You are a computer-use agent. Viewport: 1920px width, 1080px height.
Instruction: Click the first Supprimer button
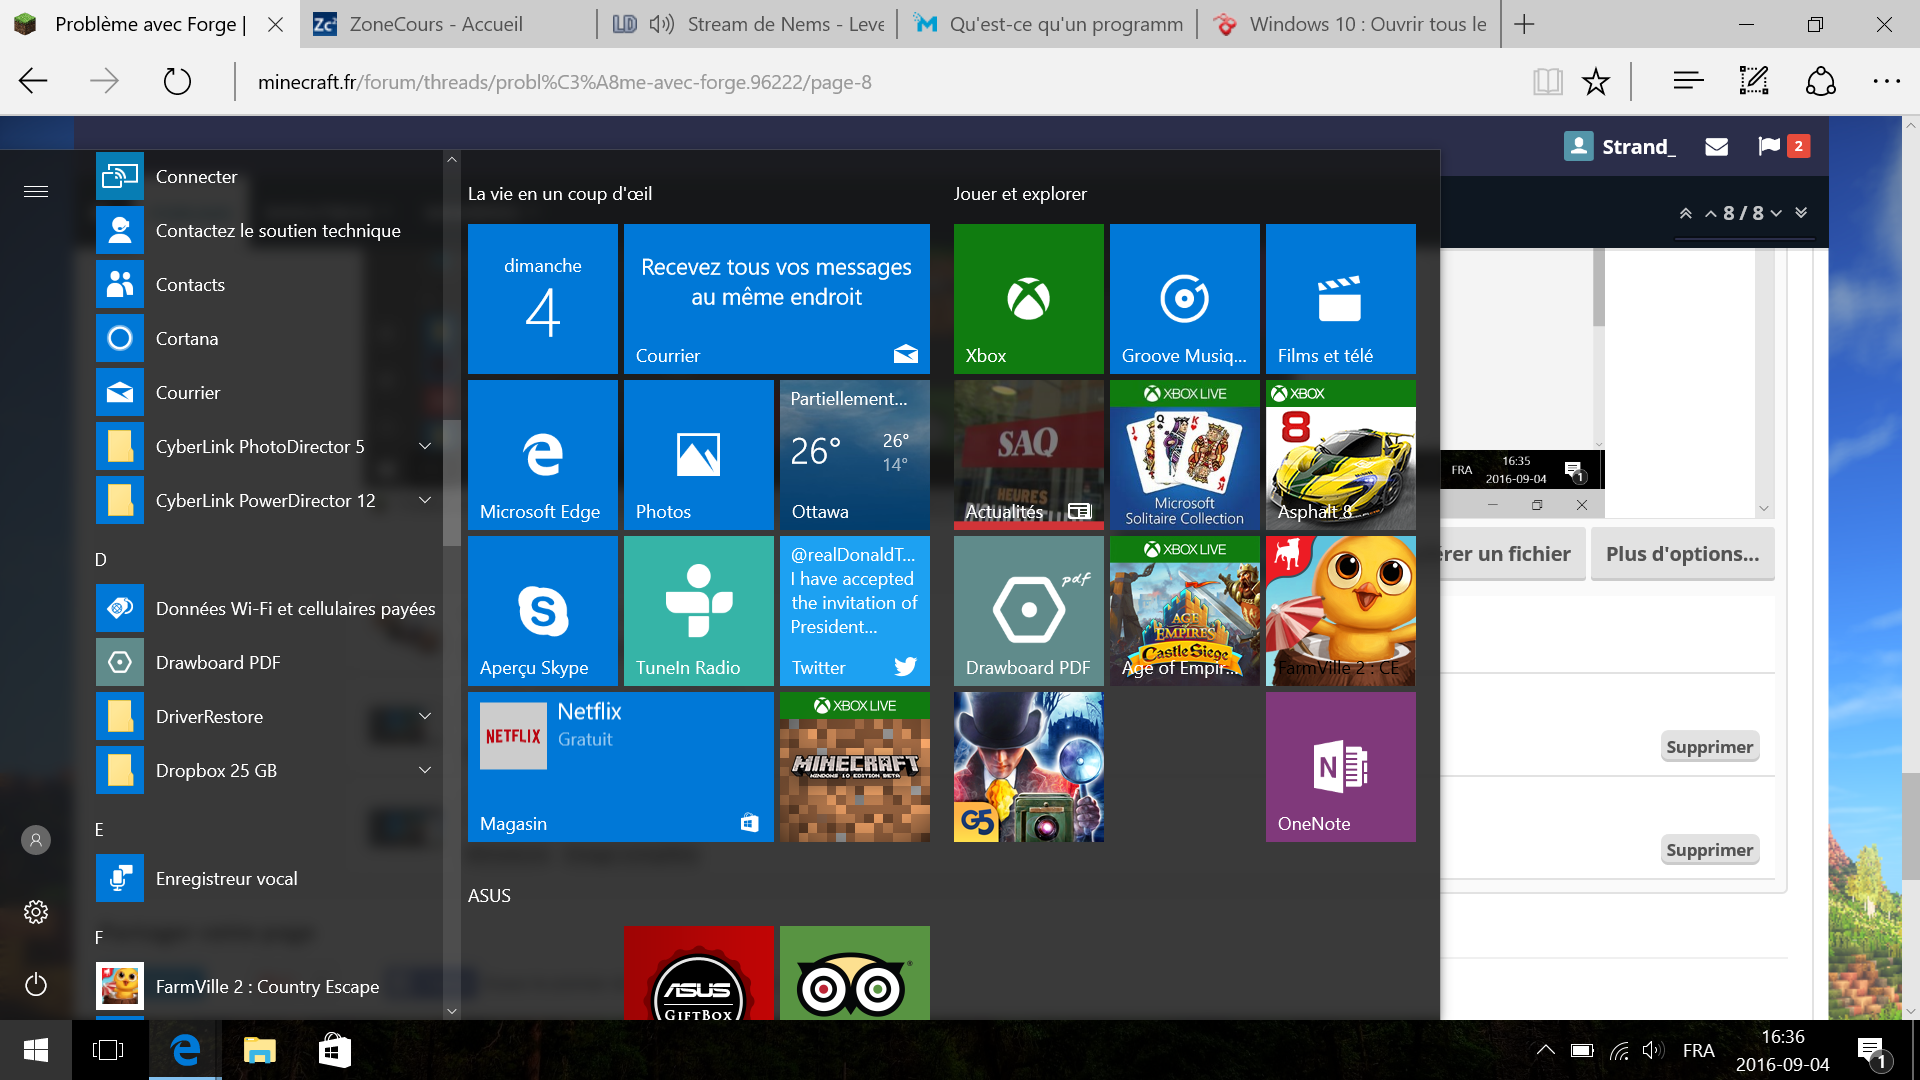pyautogui.click(x=1709, y=747)
